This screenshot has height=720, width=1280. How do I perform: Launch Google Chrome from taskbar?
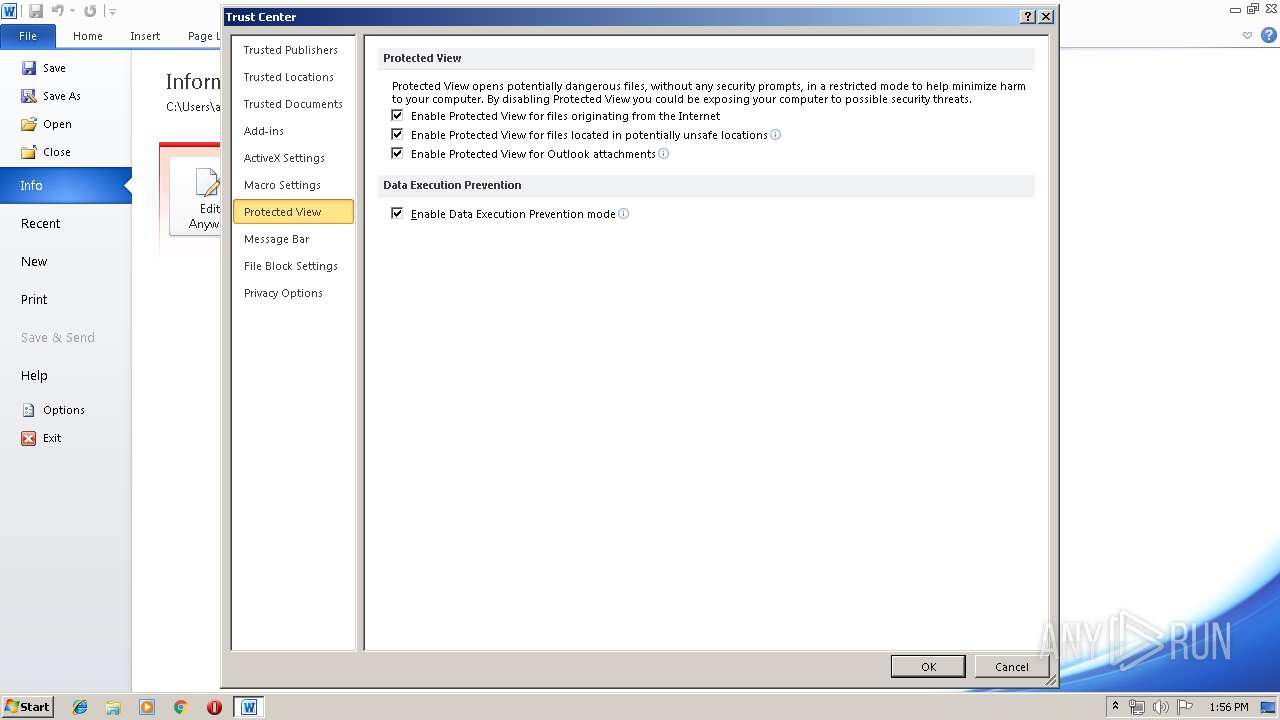tap(181, 707)
